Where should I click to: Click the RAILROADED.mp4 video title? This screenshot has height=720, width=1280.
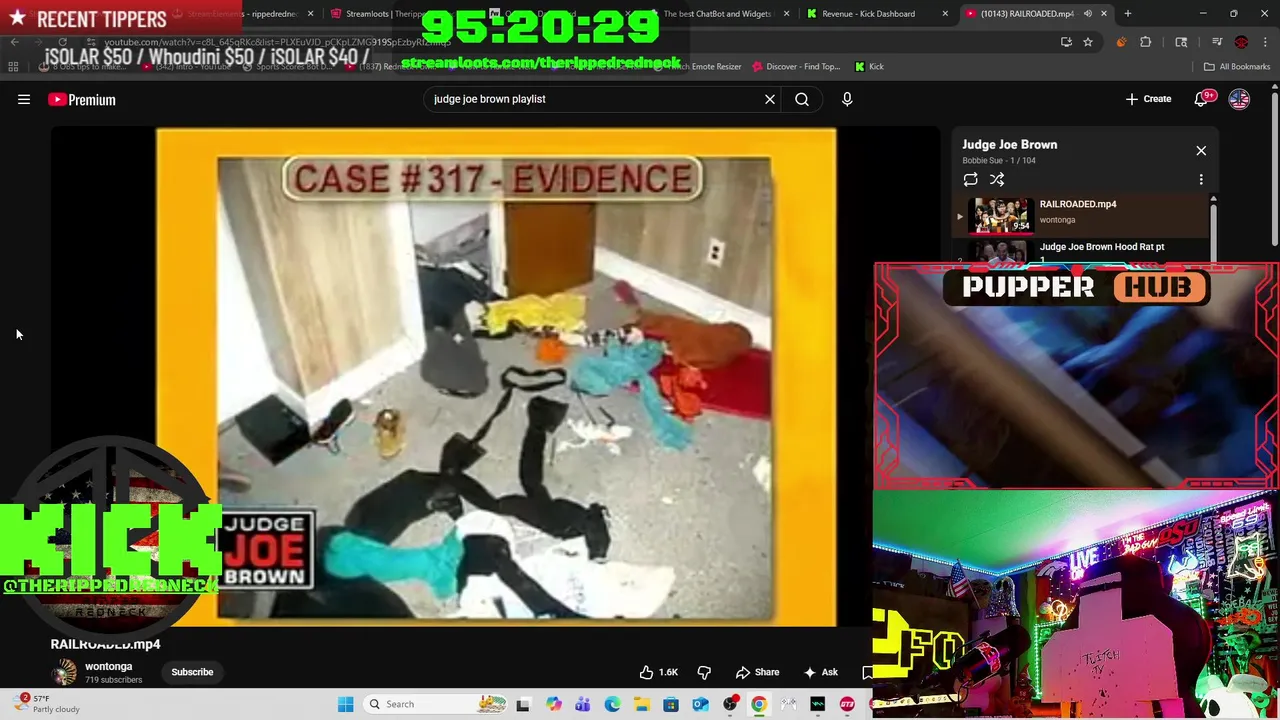105,644
